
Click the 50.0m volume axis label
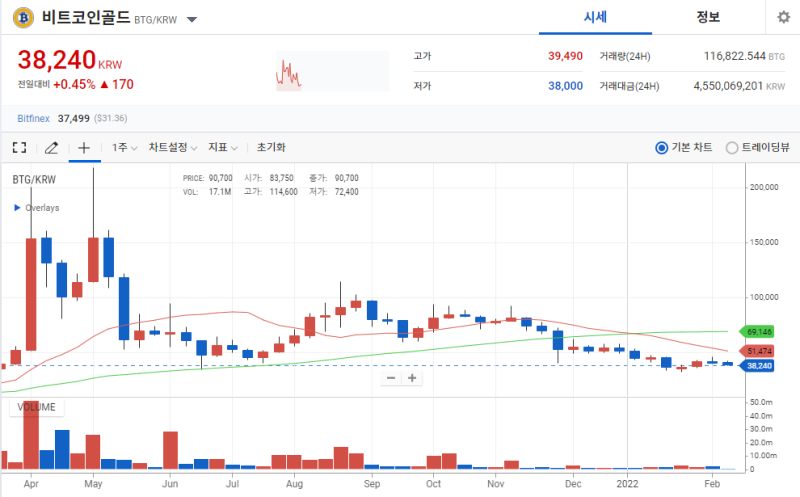[x=761, y=402]
